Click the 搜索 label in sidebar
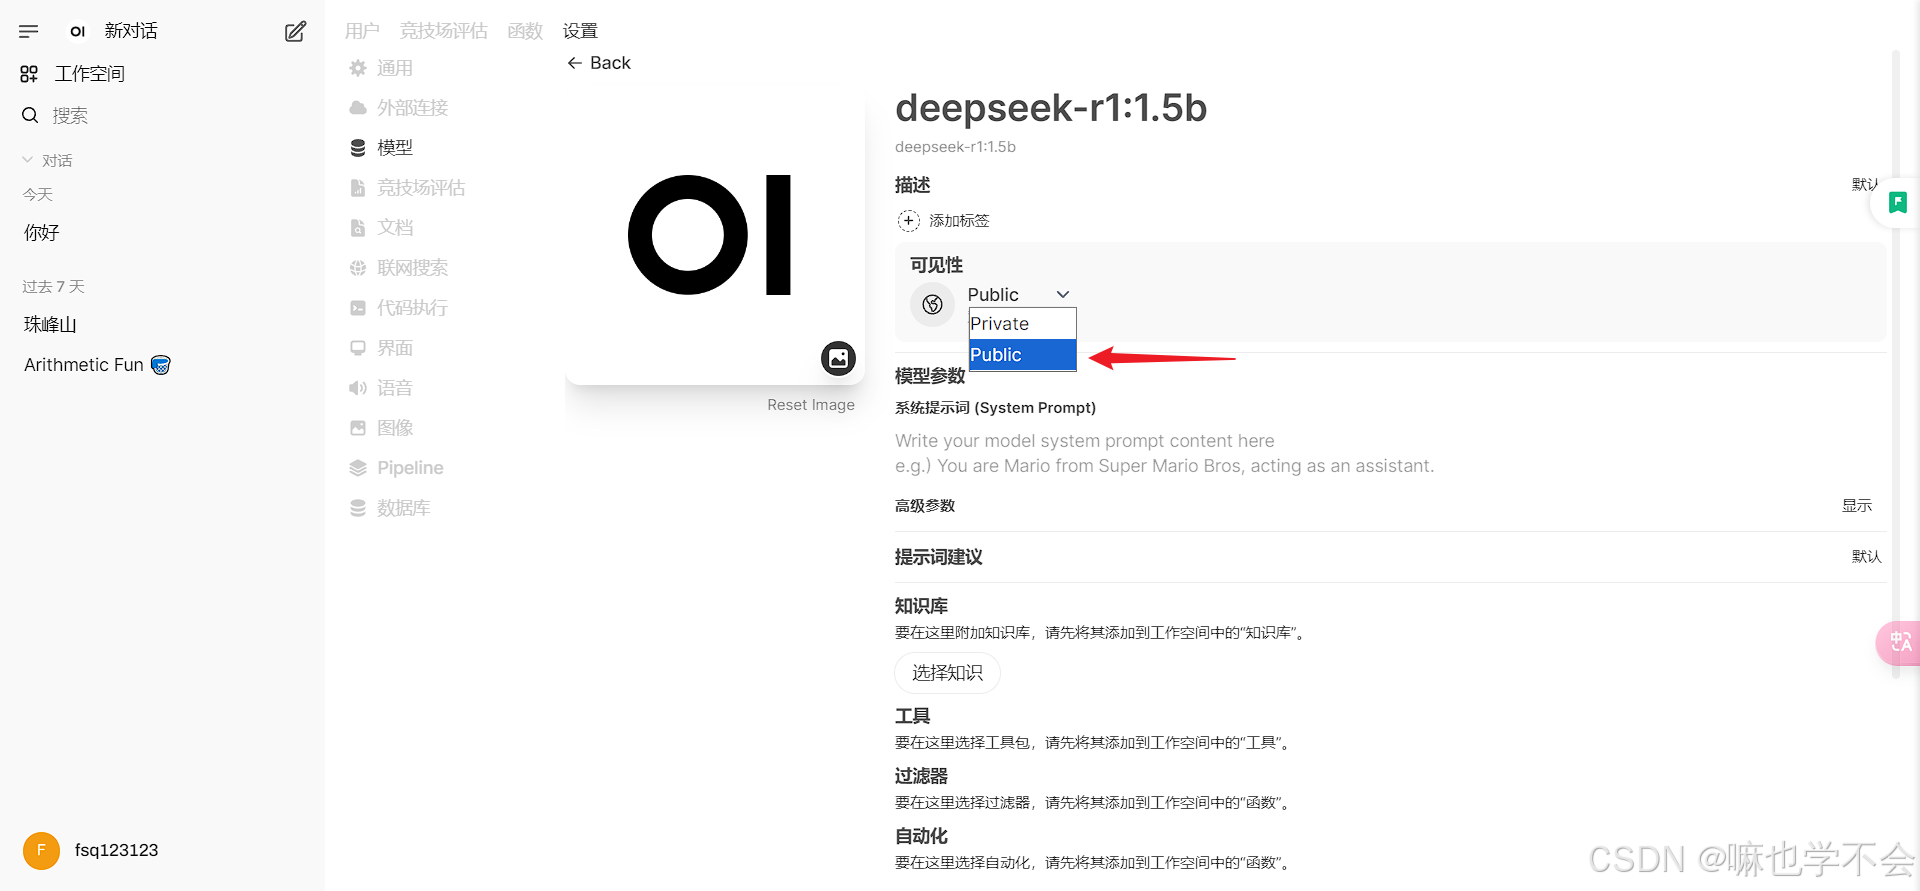 pyautogui.click(x=70, y=116)
